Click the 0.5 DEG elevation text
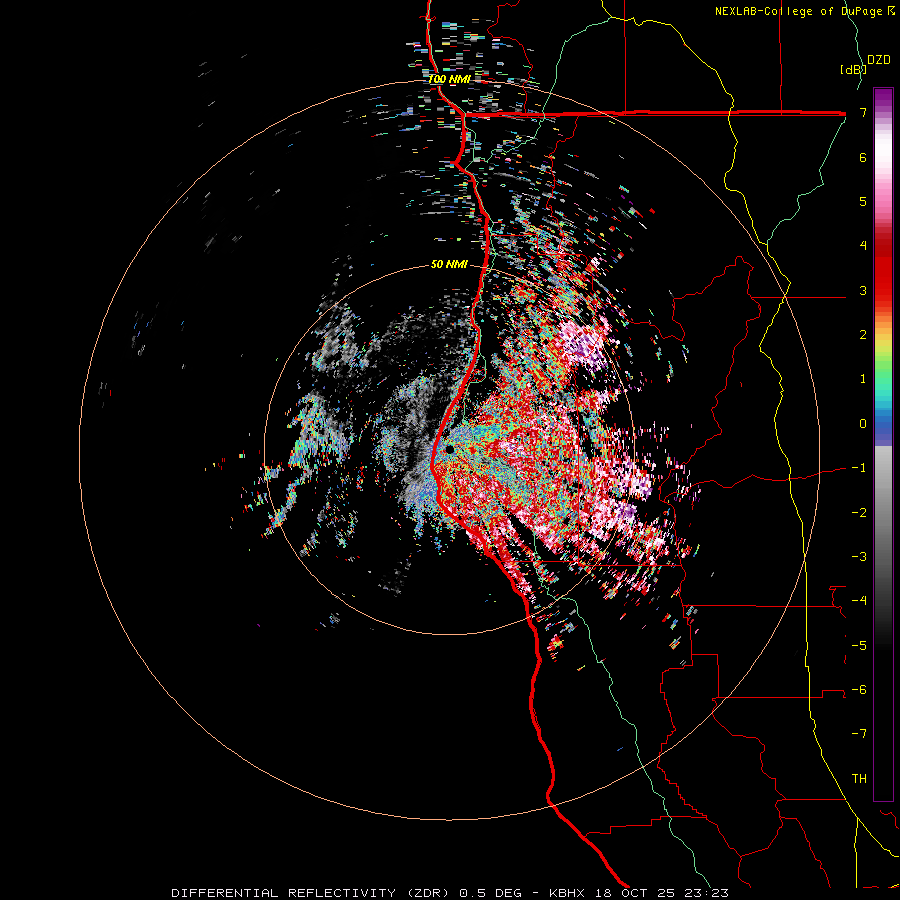The height and width of the screenshot is (900, 900). (490, 893)
